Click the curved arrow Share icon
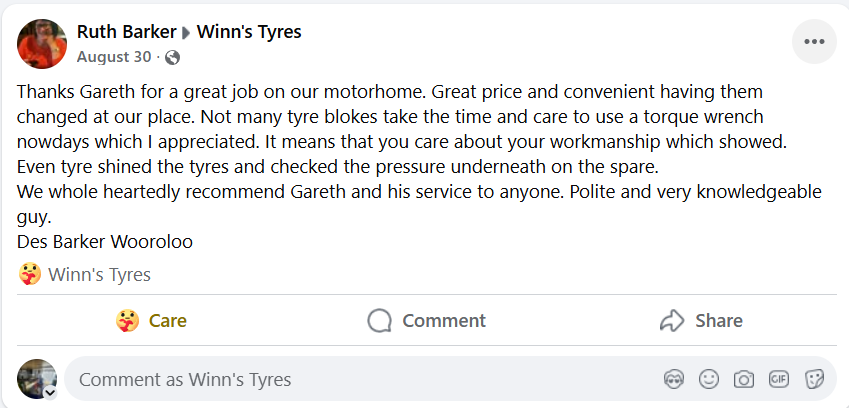 [x=671, y=321]
